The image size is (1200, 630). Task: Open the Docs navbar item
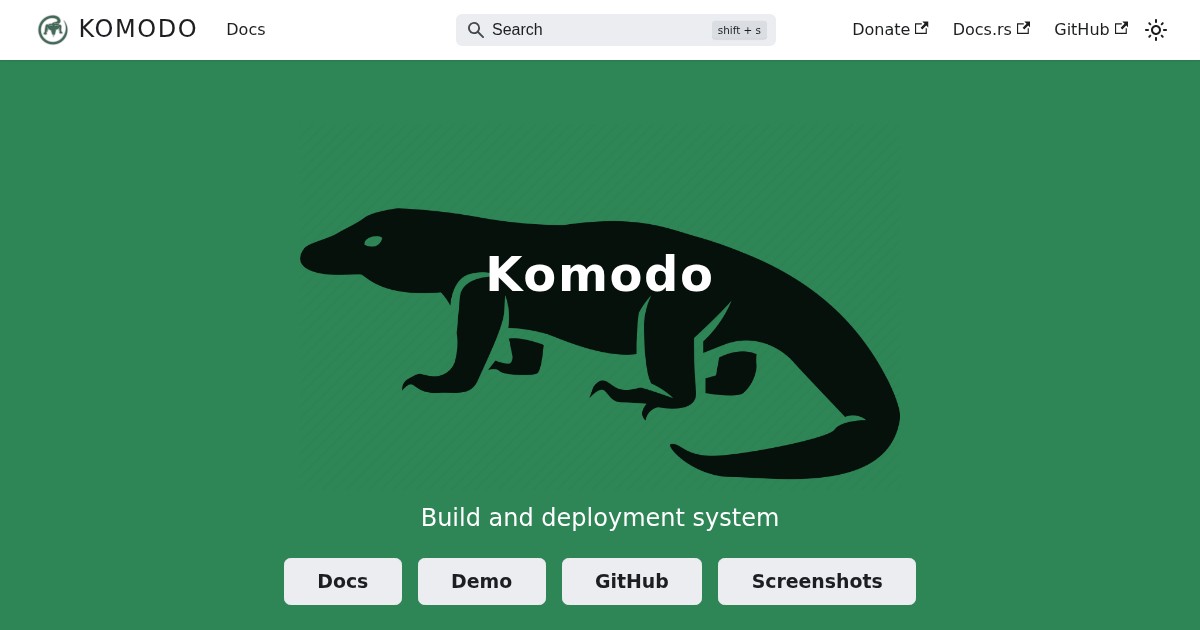(246, 30)
